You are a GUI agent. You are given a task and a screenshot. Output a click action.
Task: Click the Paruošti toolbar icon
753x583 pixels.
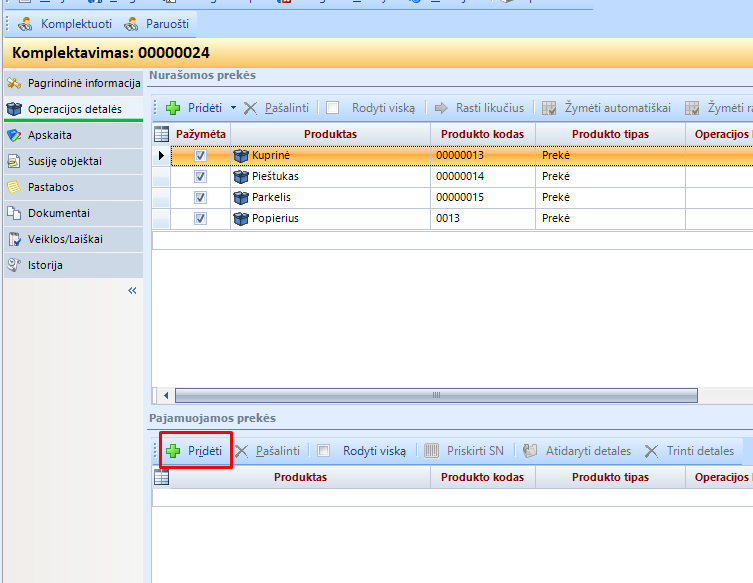point(131,24)
